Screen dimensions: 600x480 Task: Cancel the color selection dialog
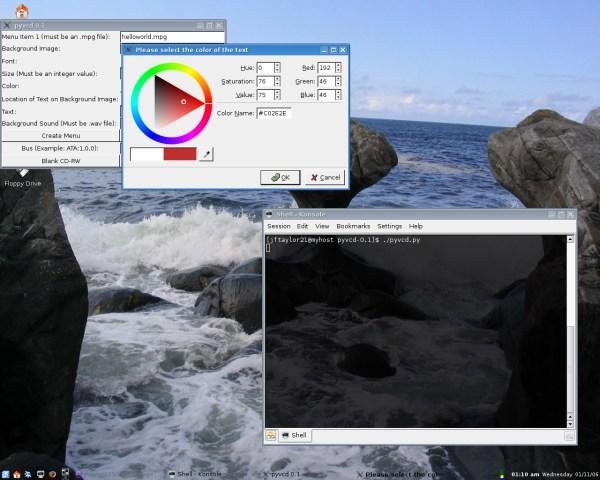[325, 177]
